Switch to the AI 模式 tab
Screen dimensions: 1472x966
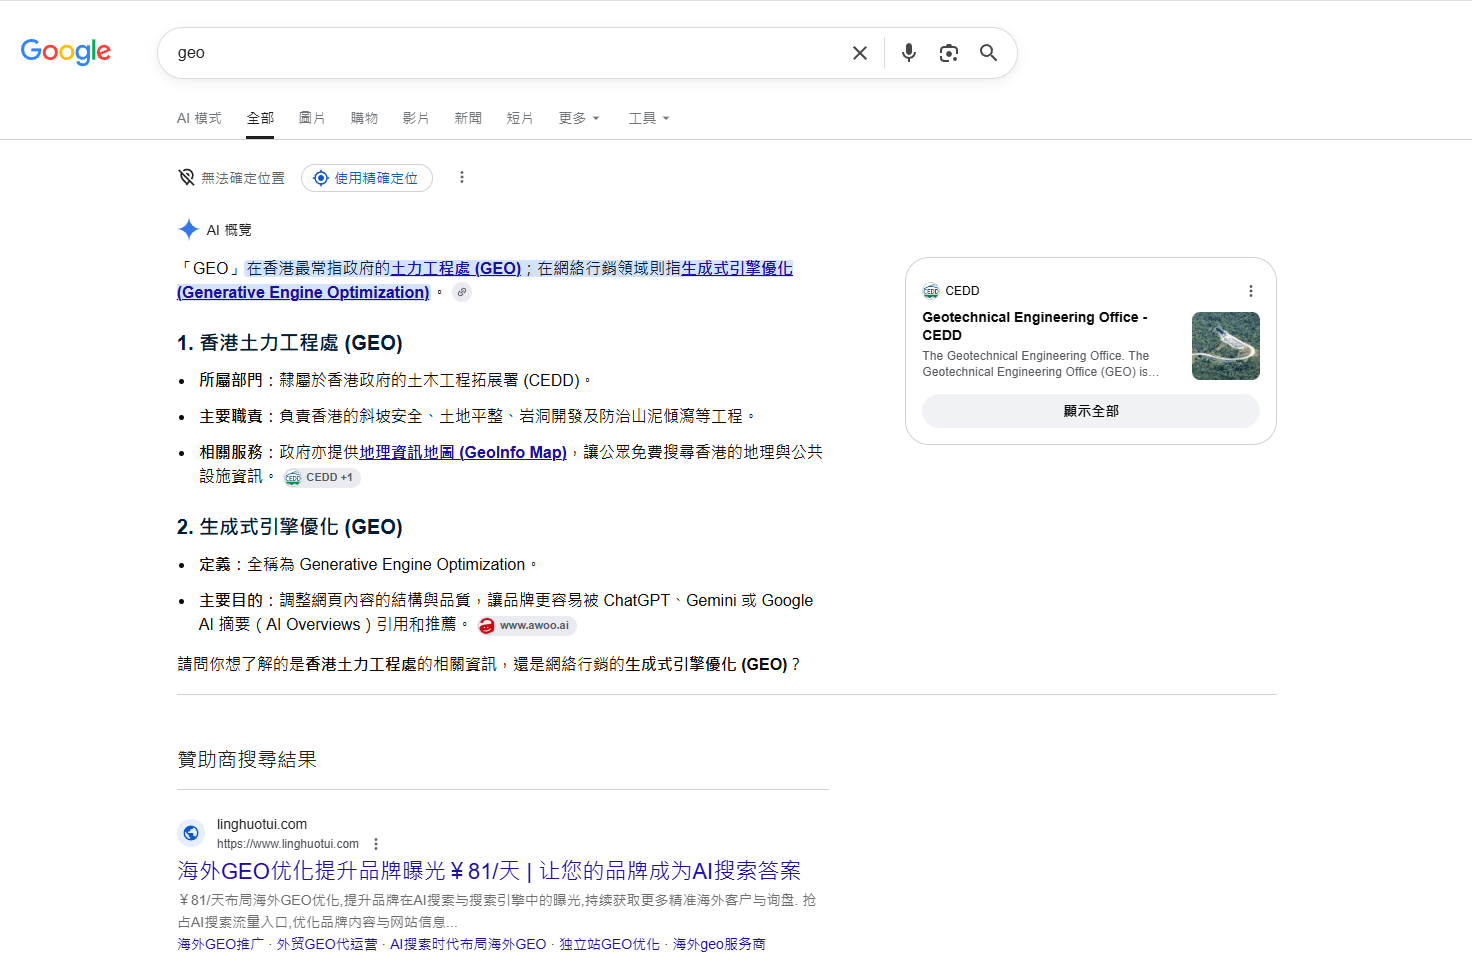(199, 118)
